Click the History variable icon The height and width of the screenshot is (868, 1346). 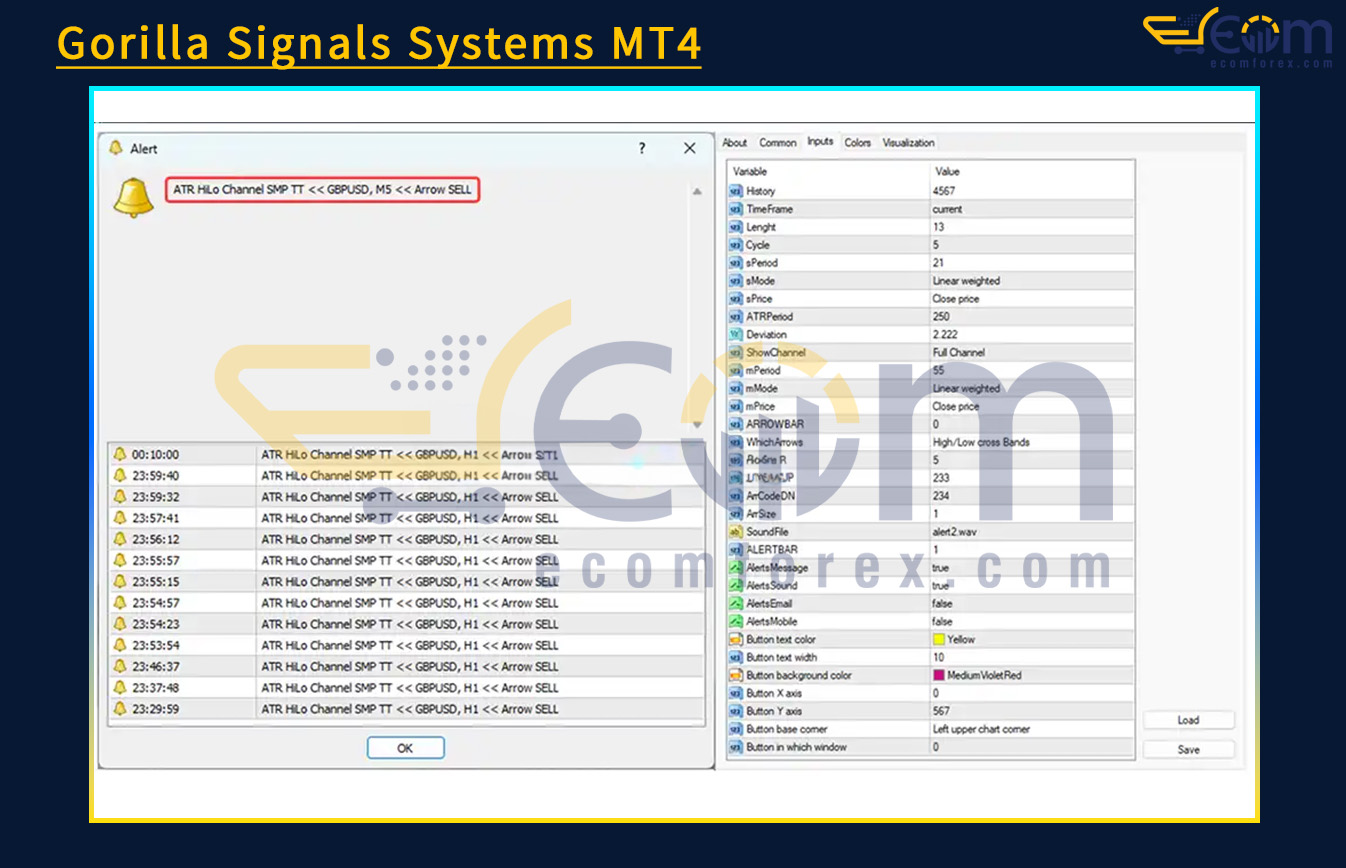(736, 191)
